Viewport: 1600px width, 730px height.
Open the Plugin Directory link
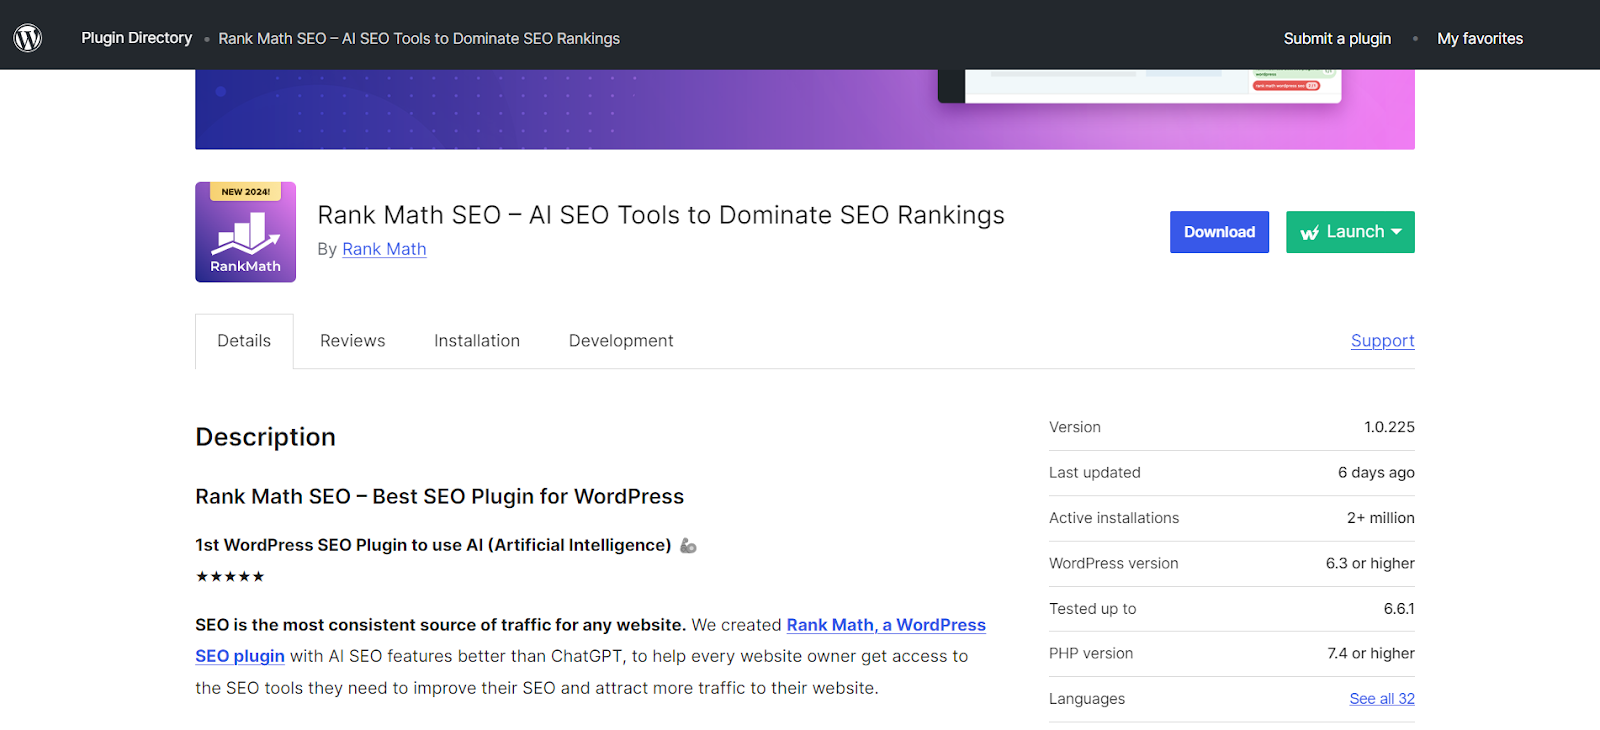coord(136,38)
